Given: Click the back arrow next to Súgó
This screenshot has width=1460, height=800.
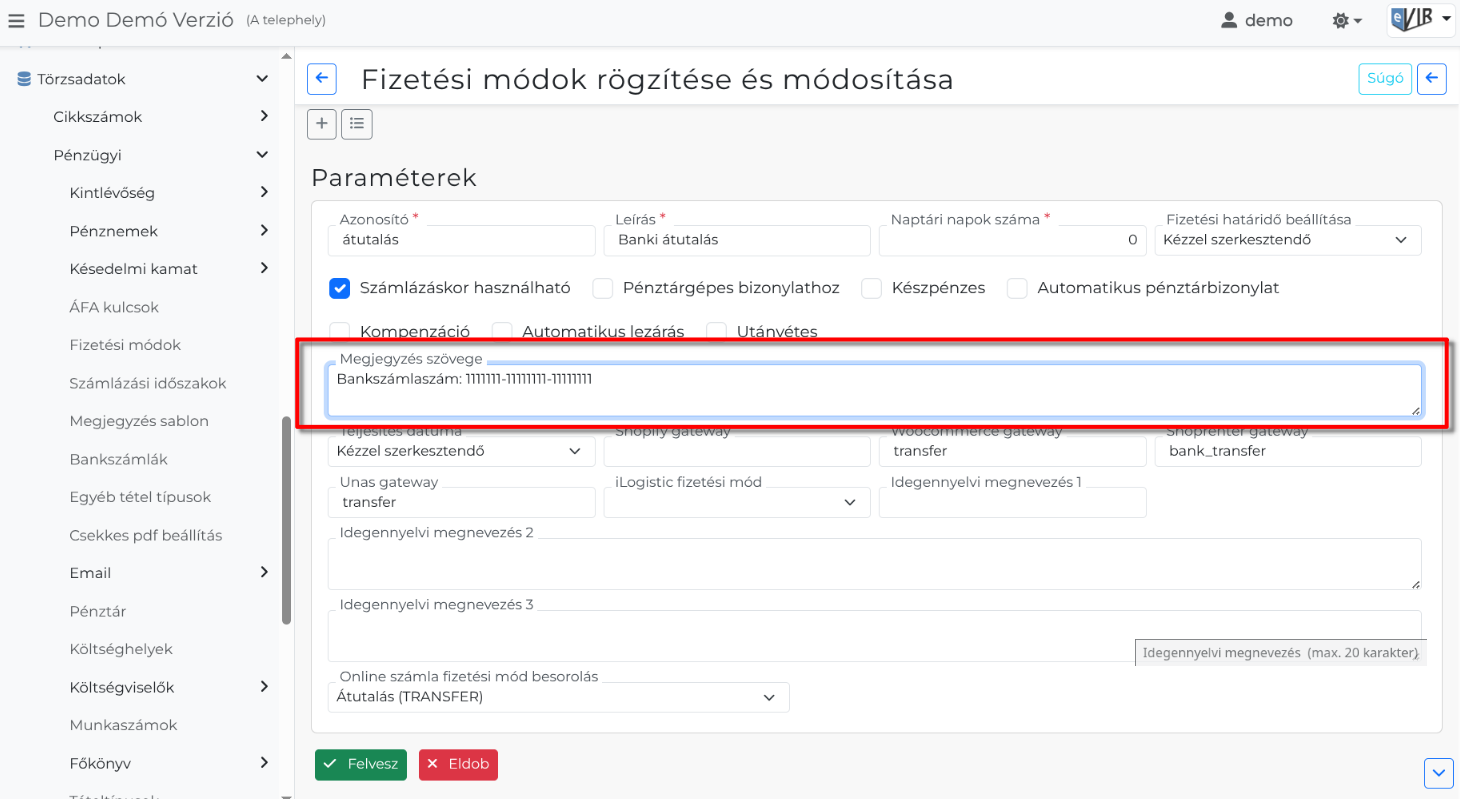Looking at the screenshot, I should click(1432, 79).
